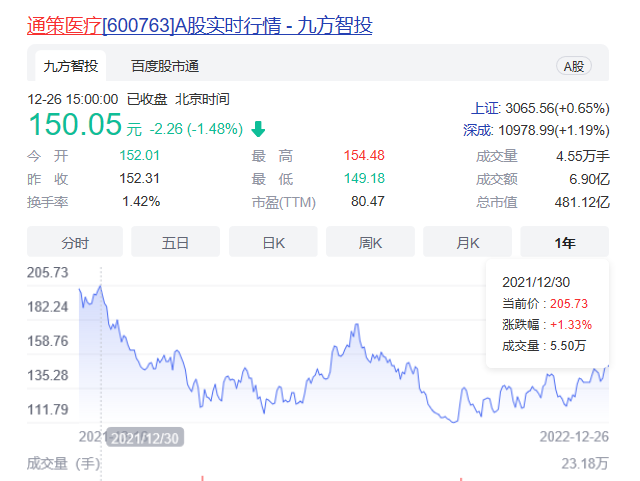Select the 1年 chart tab
The width and height of the screenshot is (640, 481).
pos(564,243)
